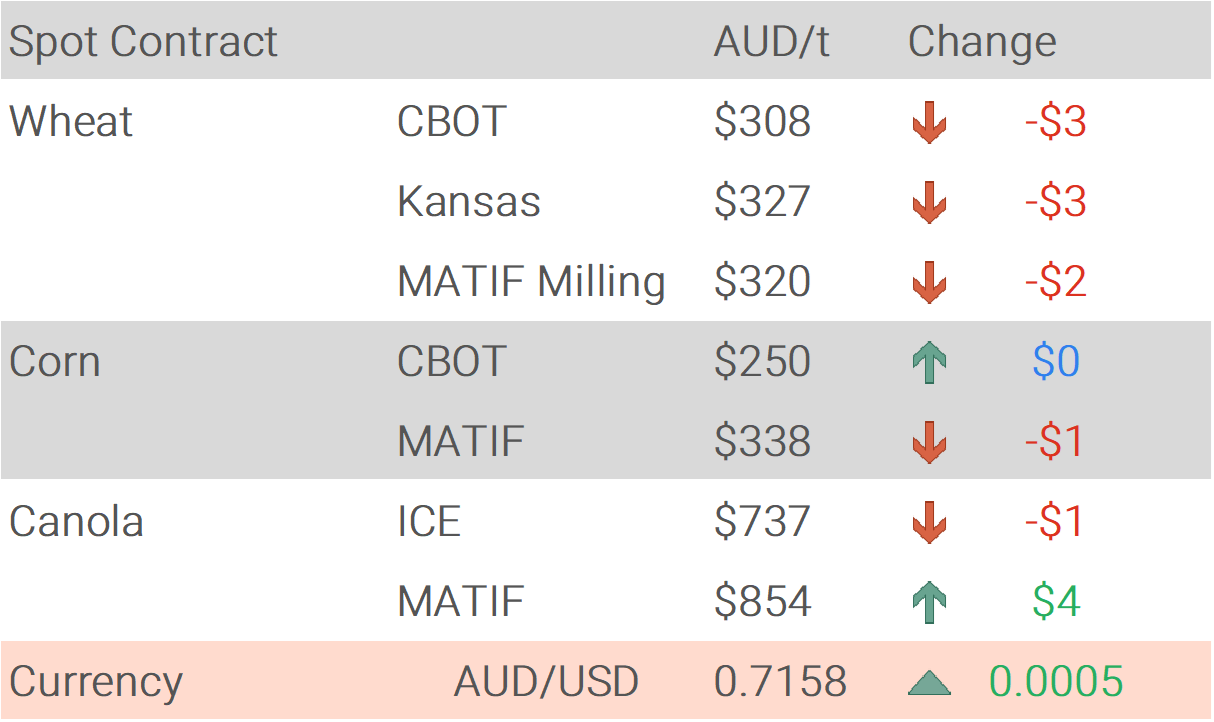Click the AUD/t column header
This screenshot has height=722, width=1214.
(x=771, y=42)
